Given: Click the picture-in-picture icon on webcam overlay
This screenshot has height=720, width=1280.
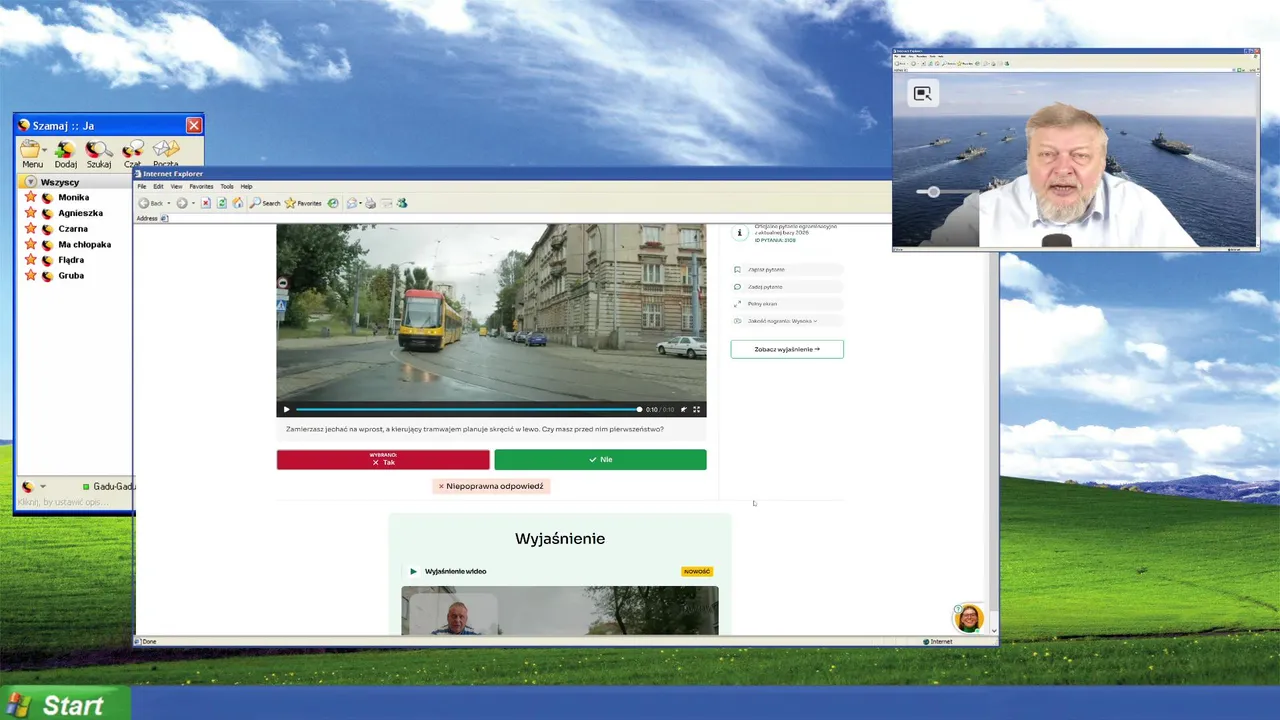Looking at the screenshot, I should point(922,93).
